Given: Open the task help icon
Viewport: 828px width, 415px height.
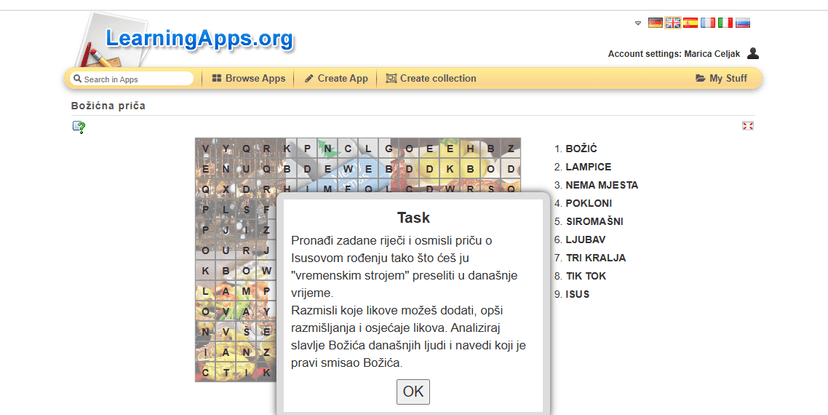Looking at the screenshot, I should tap(78, 126).
